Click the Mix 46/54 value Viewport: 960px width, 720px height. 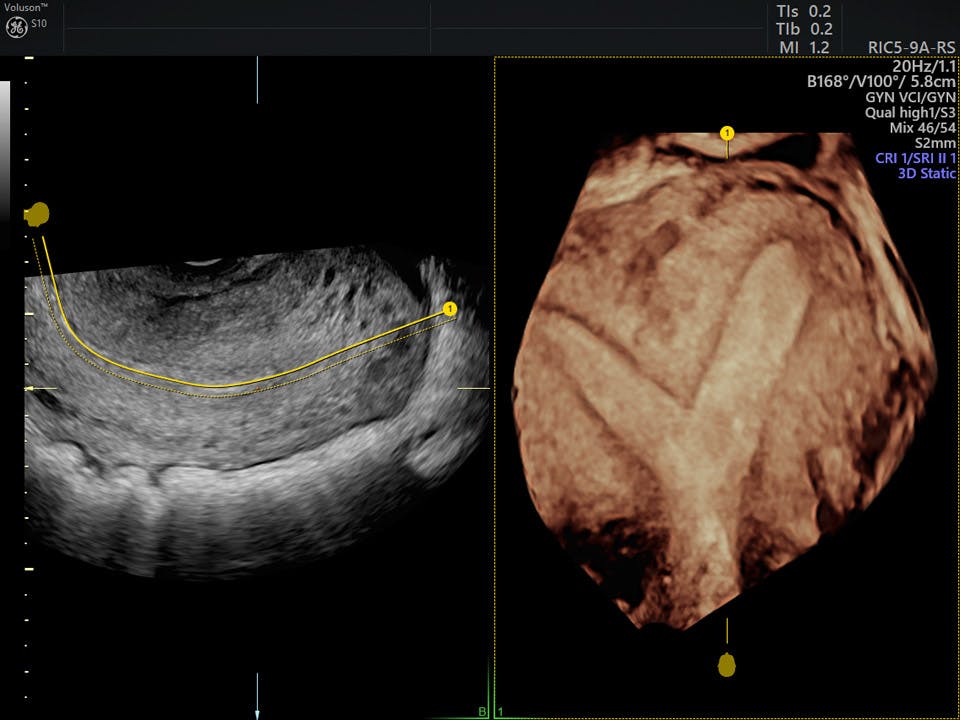922,129
